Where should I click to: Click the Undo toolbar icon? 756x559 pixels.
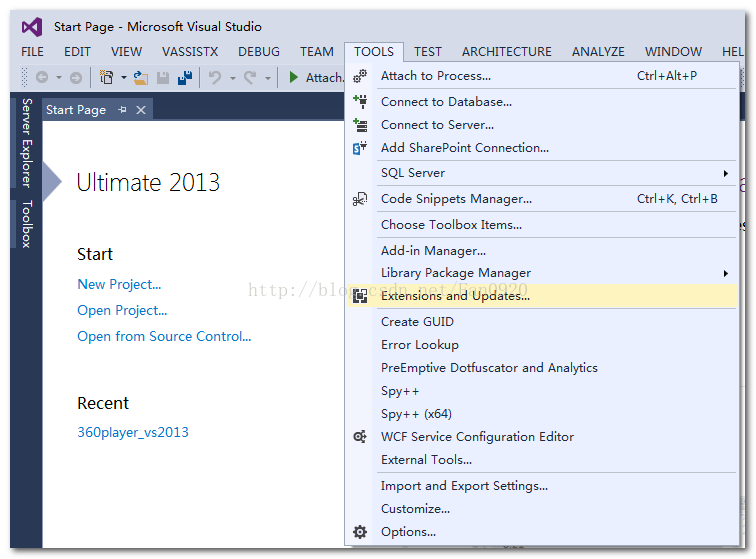(x=215, y=77)
